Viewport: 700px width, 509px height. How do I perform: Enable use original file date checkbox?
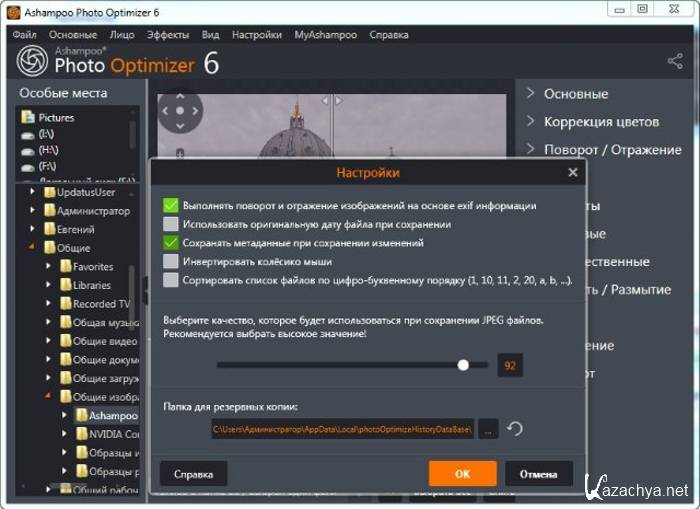(x=171, y=224)
